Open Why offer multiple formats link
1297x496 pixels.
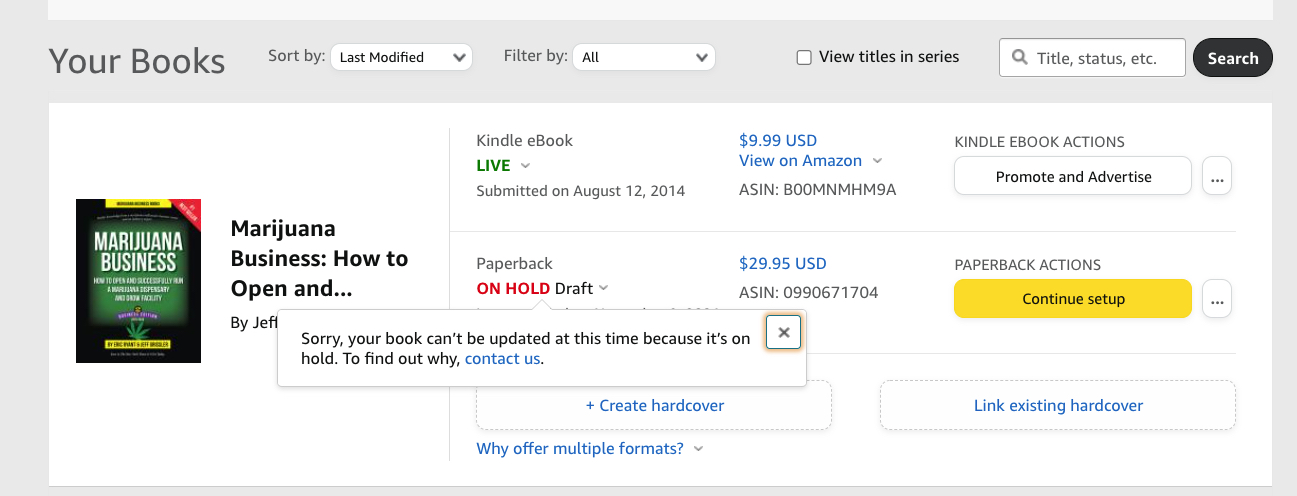(x=580, y=448)
